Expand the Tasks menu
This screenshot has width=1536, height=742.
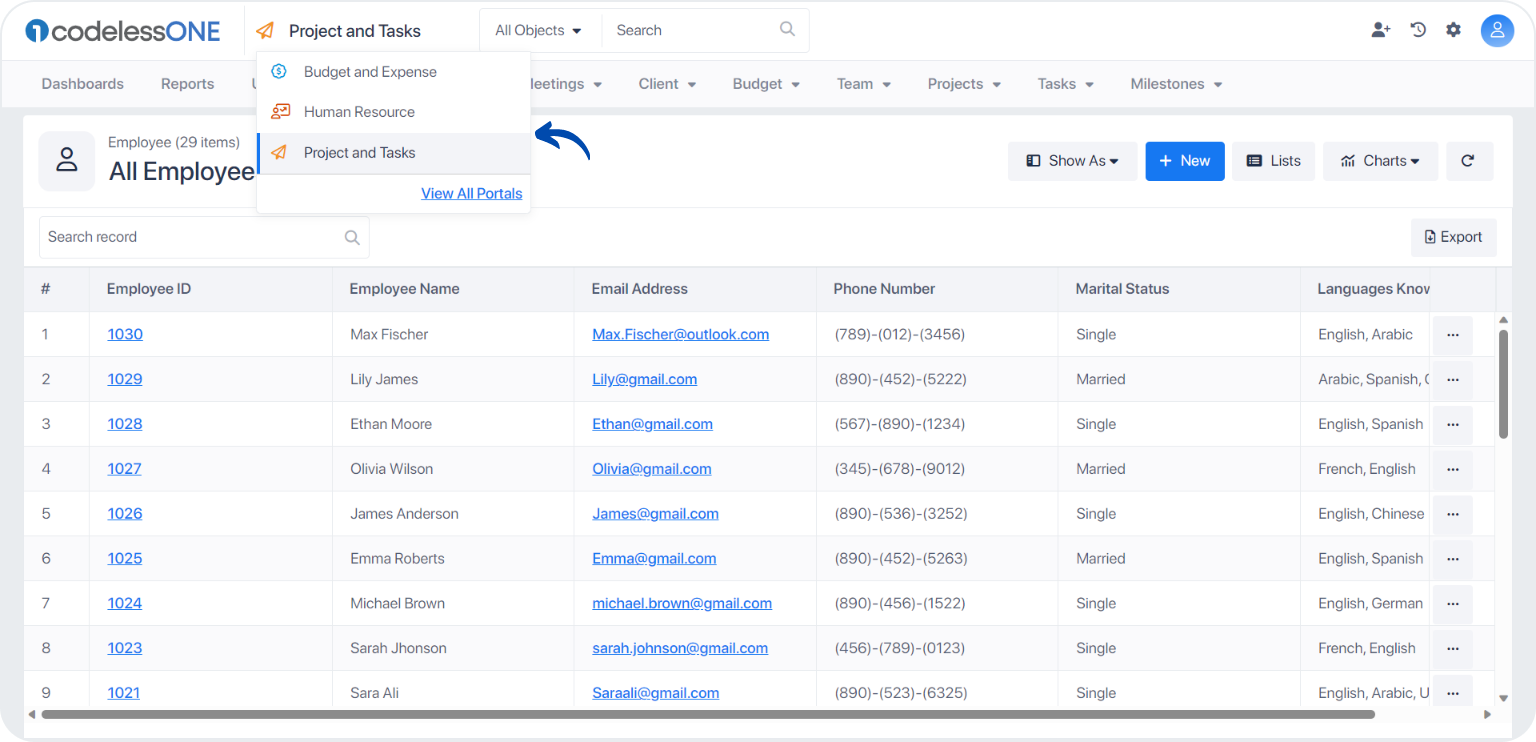1066,84
